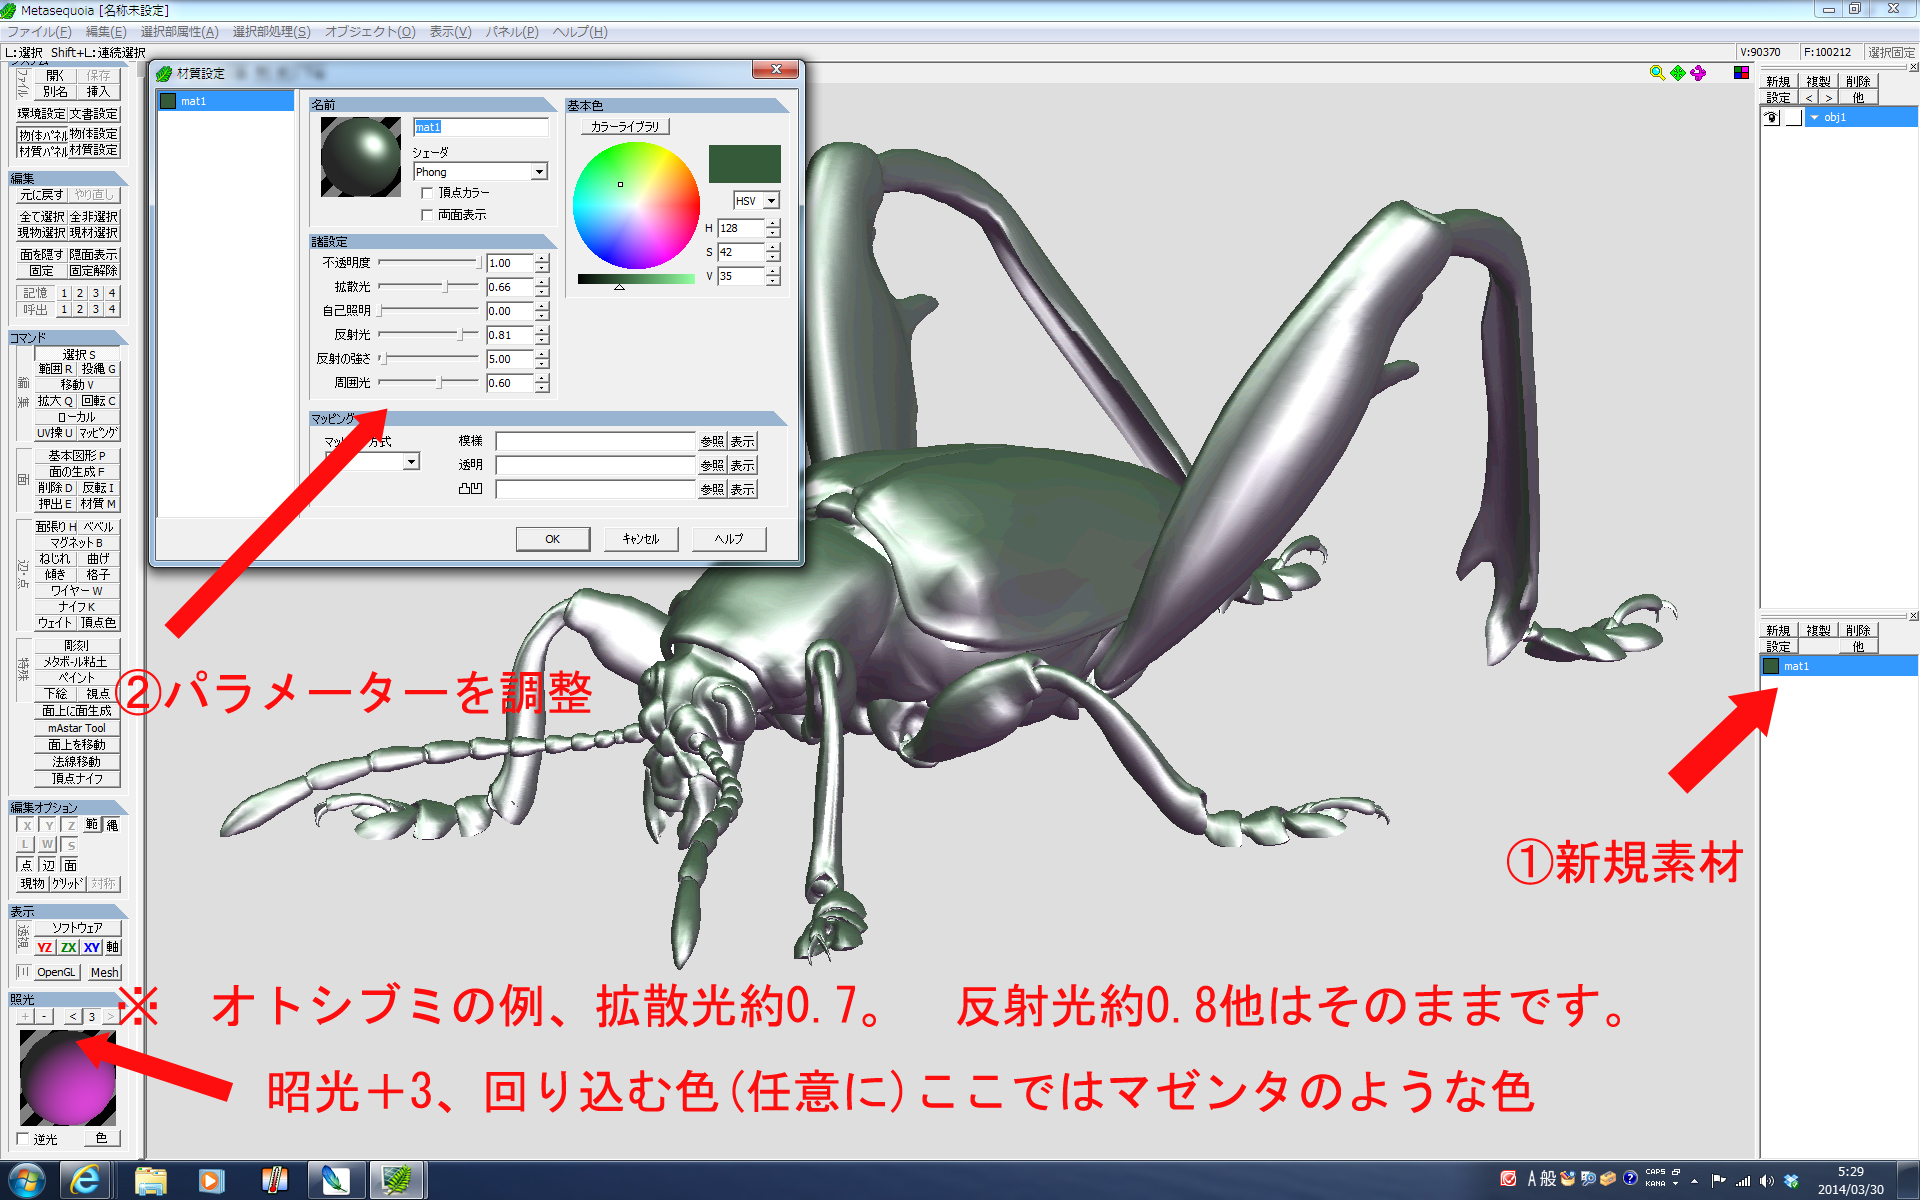
Task: Expand the mapping method dropdown
Action: click(x=411, y=462)
